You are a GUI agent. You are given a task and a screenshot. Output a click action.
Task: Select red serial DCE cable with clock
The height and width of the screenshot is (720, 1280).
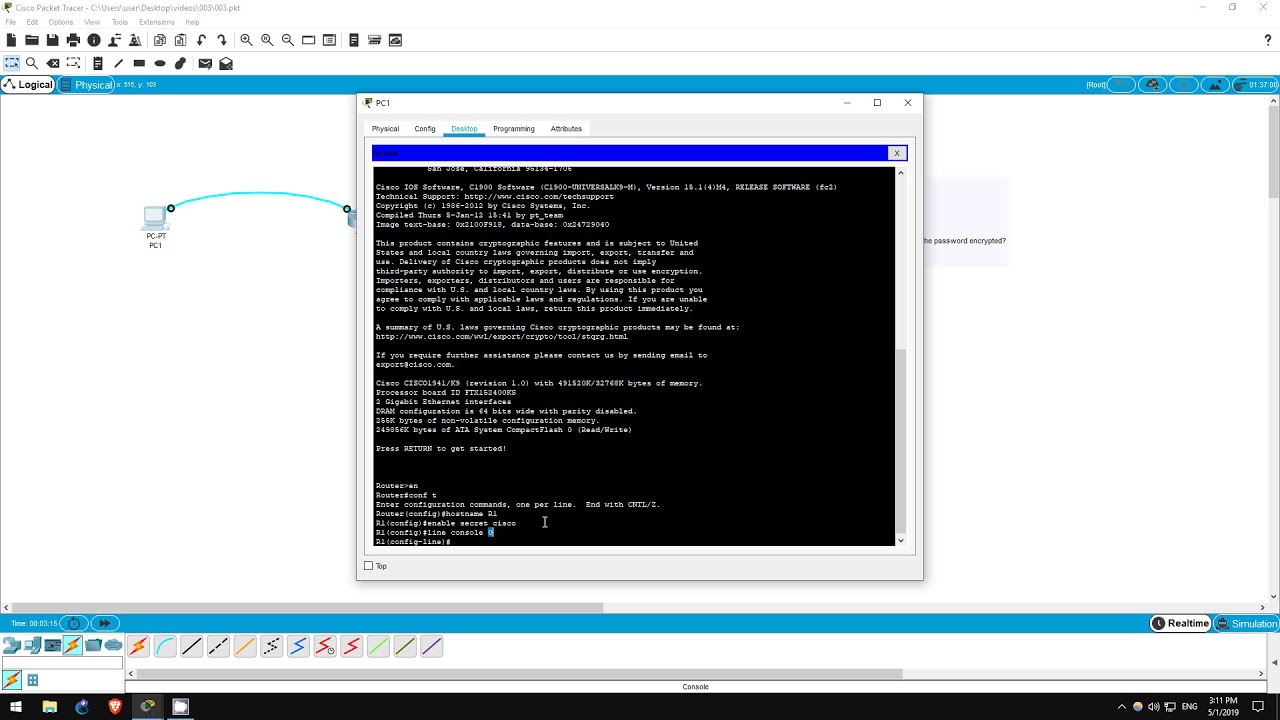coord(325,647)
